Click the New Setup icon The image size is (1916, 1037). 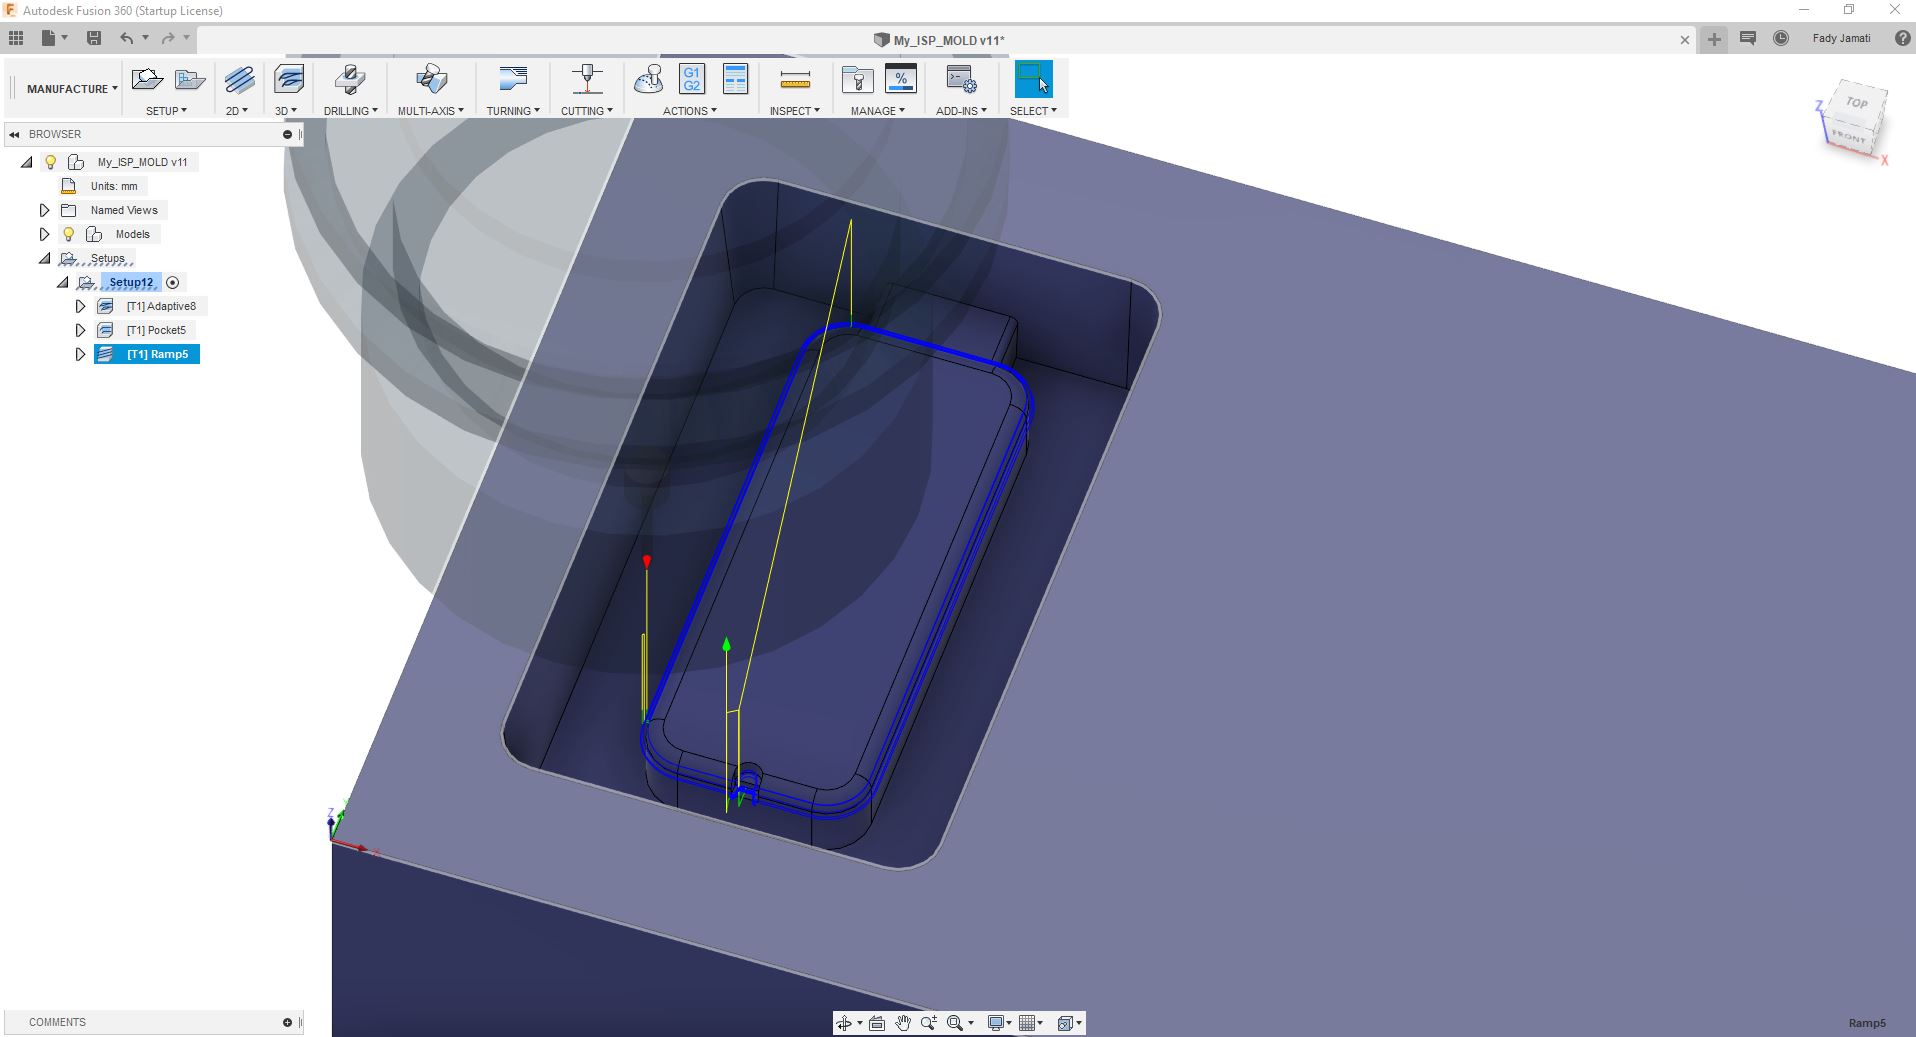[x=147, y=79]
